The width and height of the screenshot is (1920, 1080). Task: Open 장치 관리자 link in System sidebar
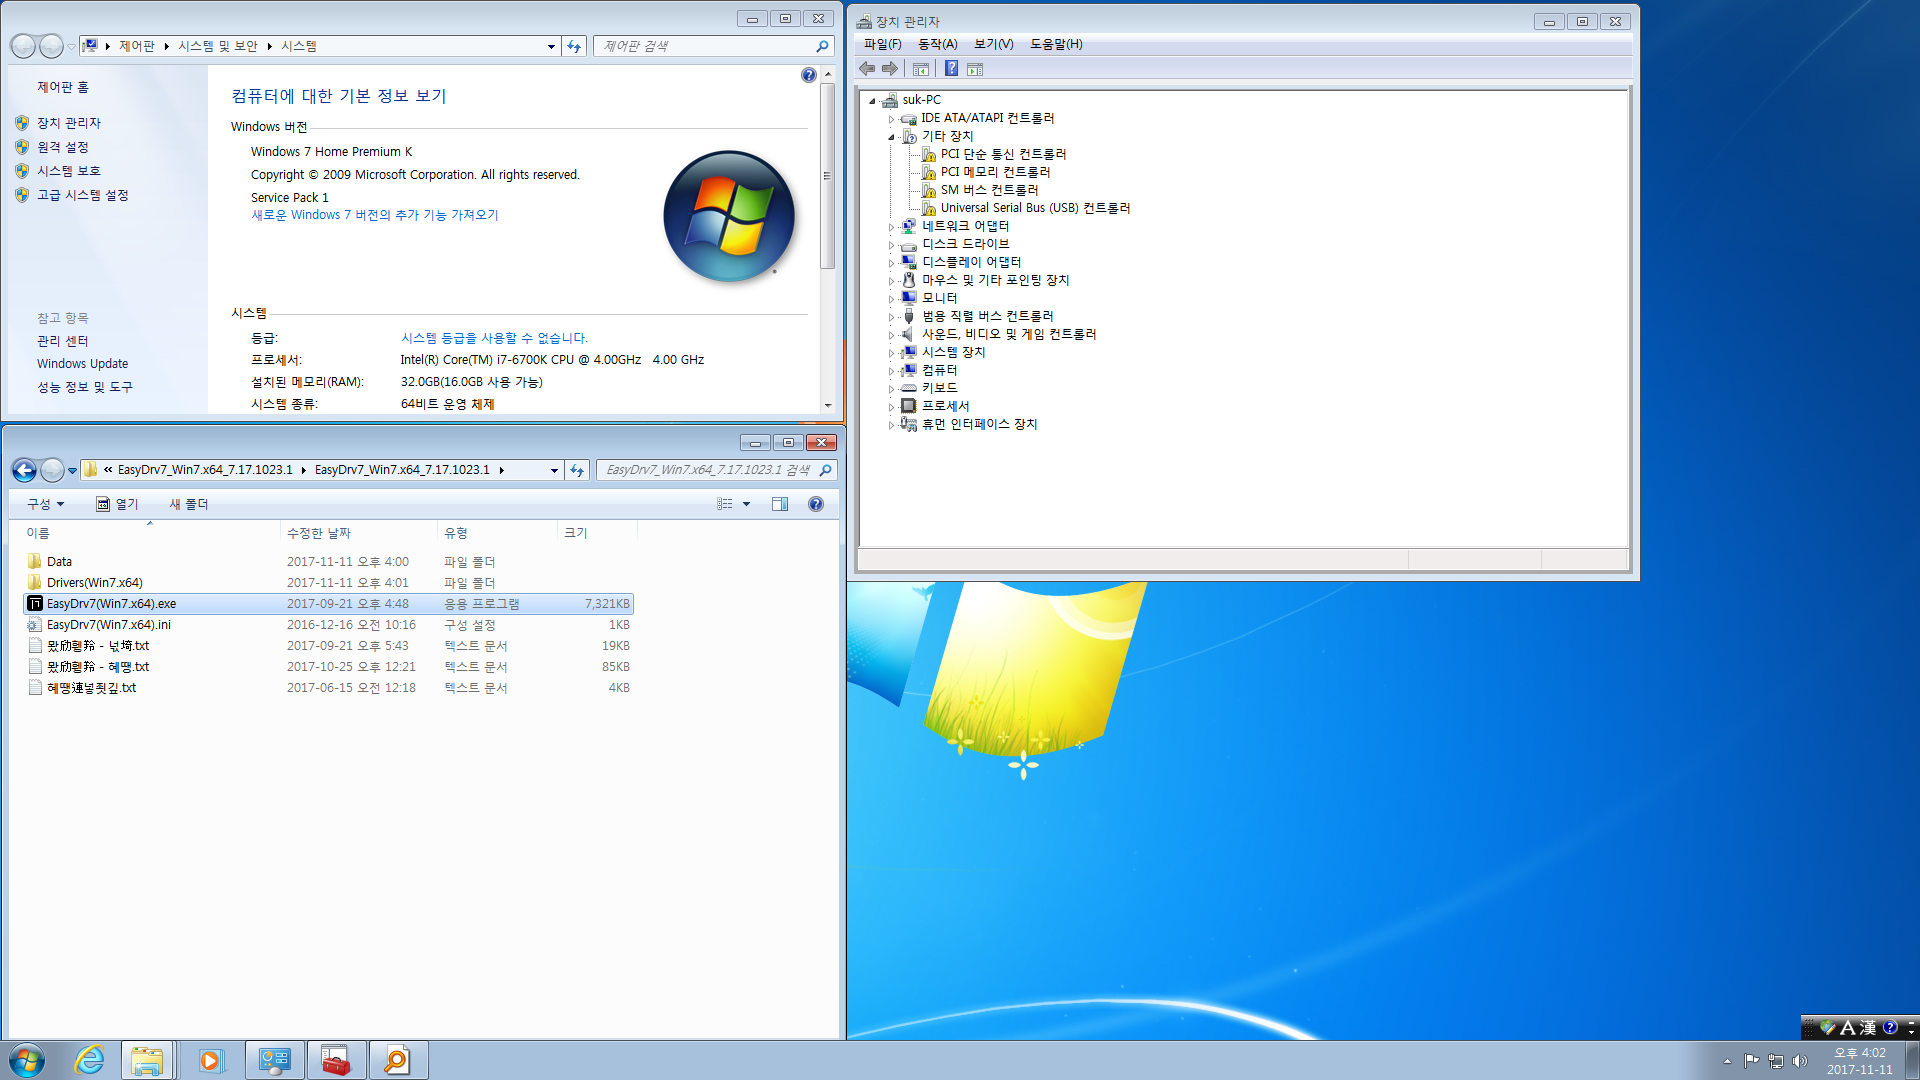pyautogui.click(x=69, y=123)
